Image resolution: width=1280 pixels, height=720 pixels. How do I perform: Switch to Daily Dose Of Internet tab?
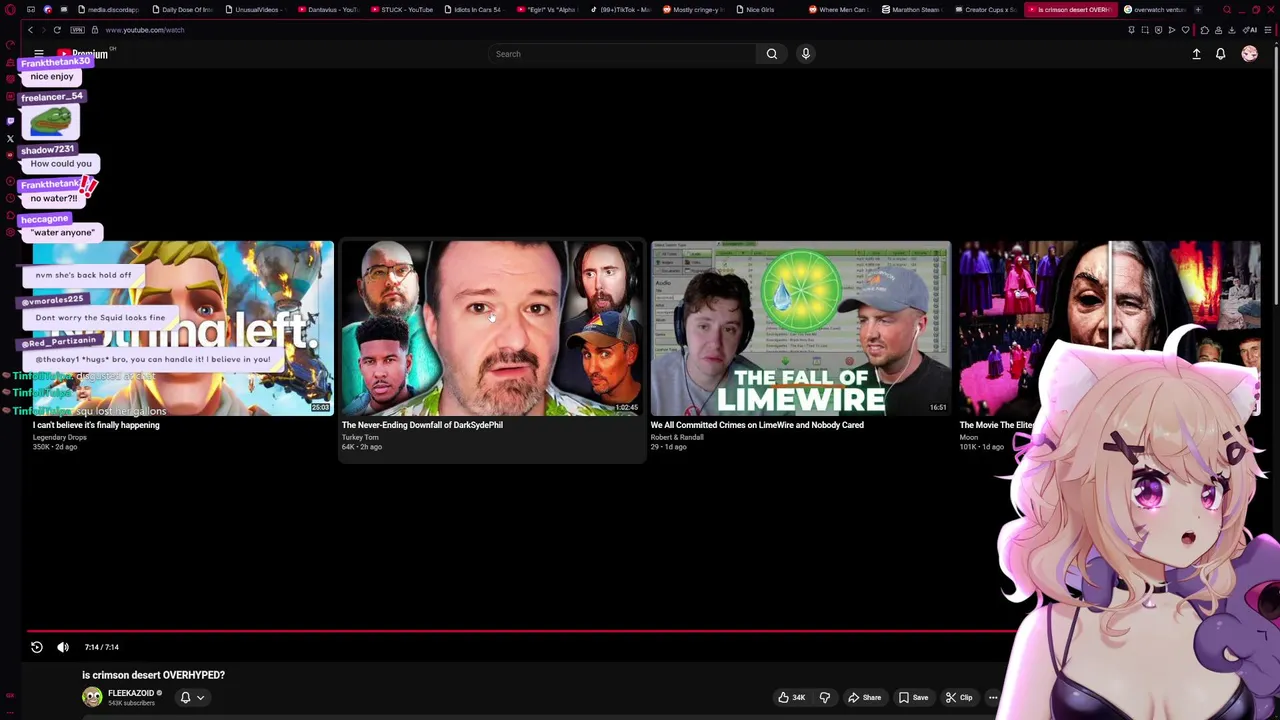coord(182,10)
